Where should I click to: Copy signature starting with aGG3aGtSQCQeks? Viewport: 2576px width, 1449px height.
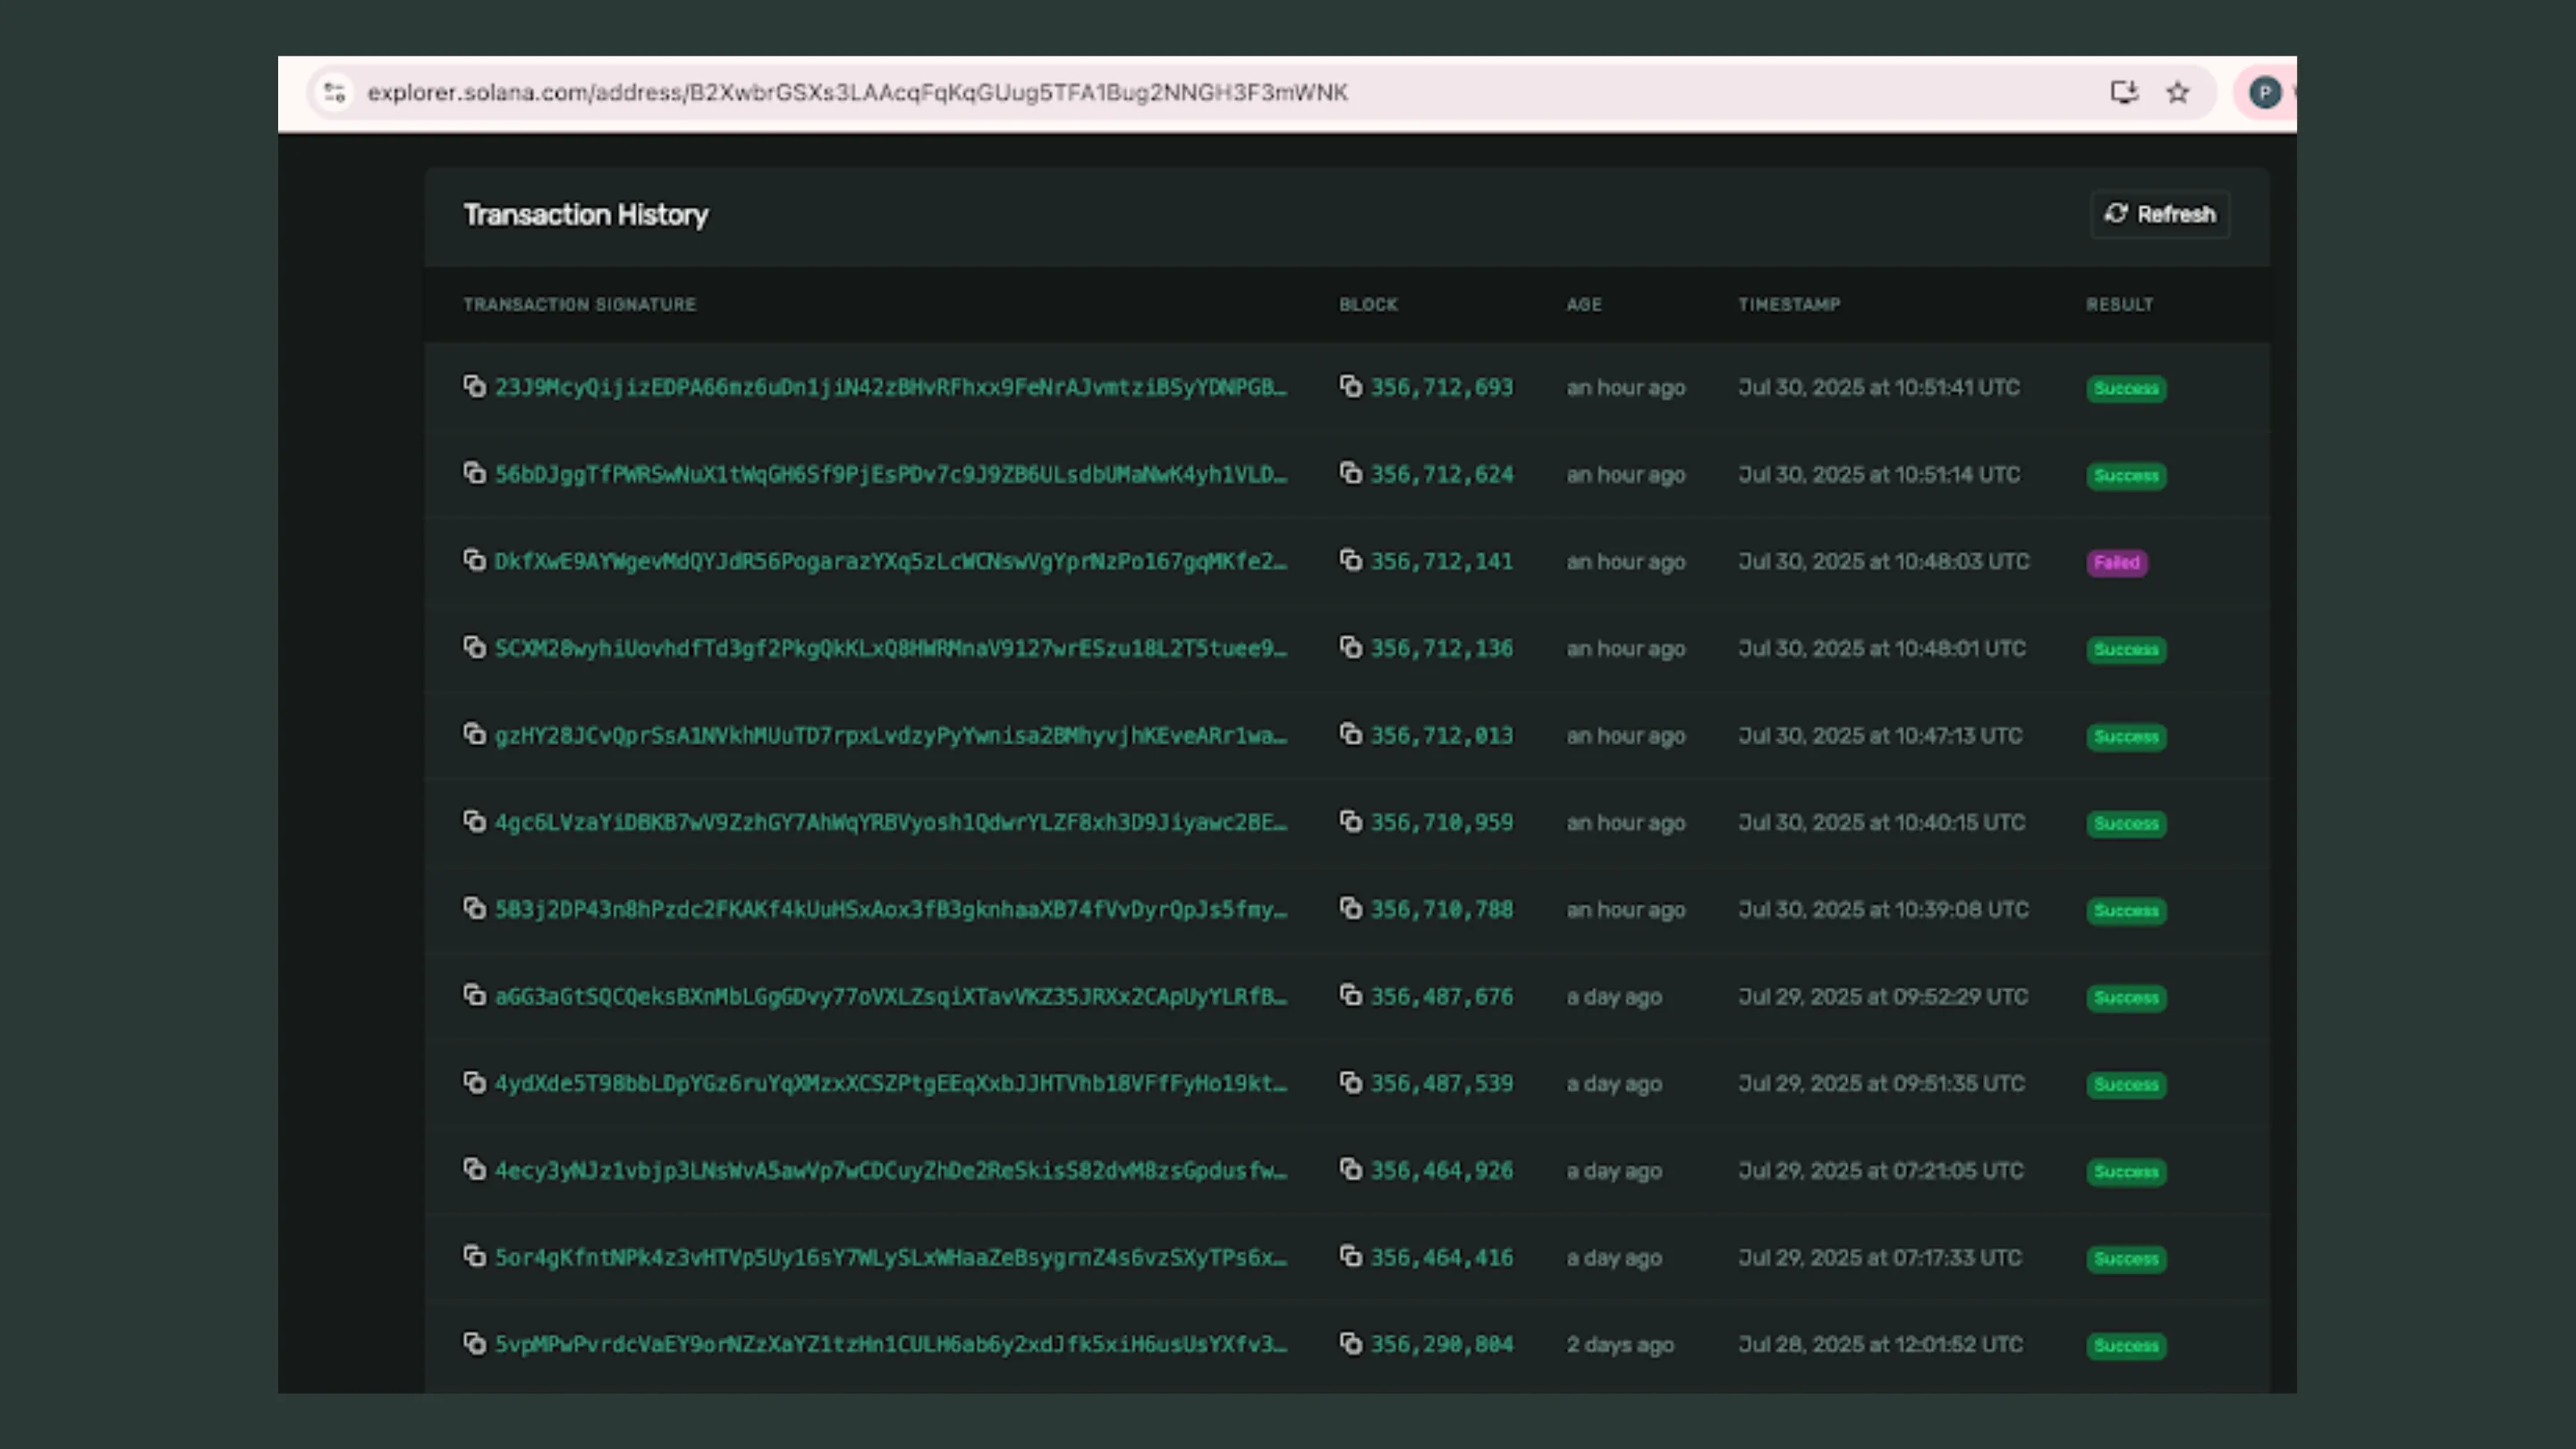click(474, 995)
